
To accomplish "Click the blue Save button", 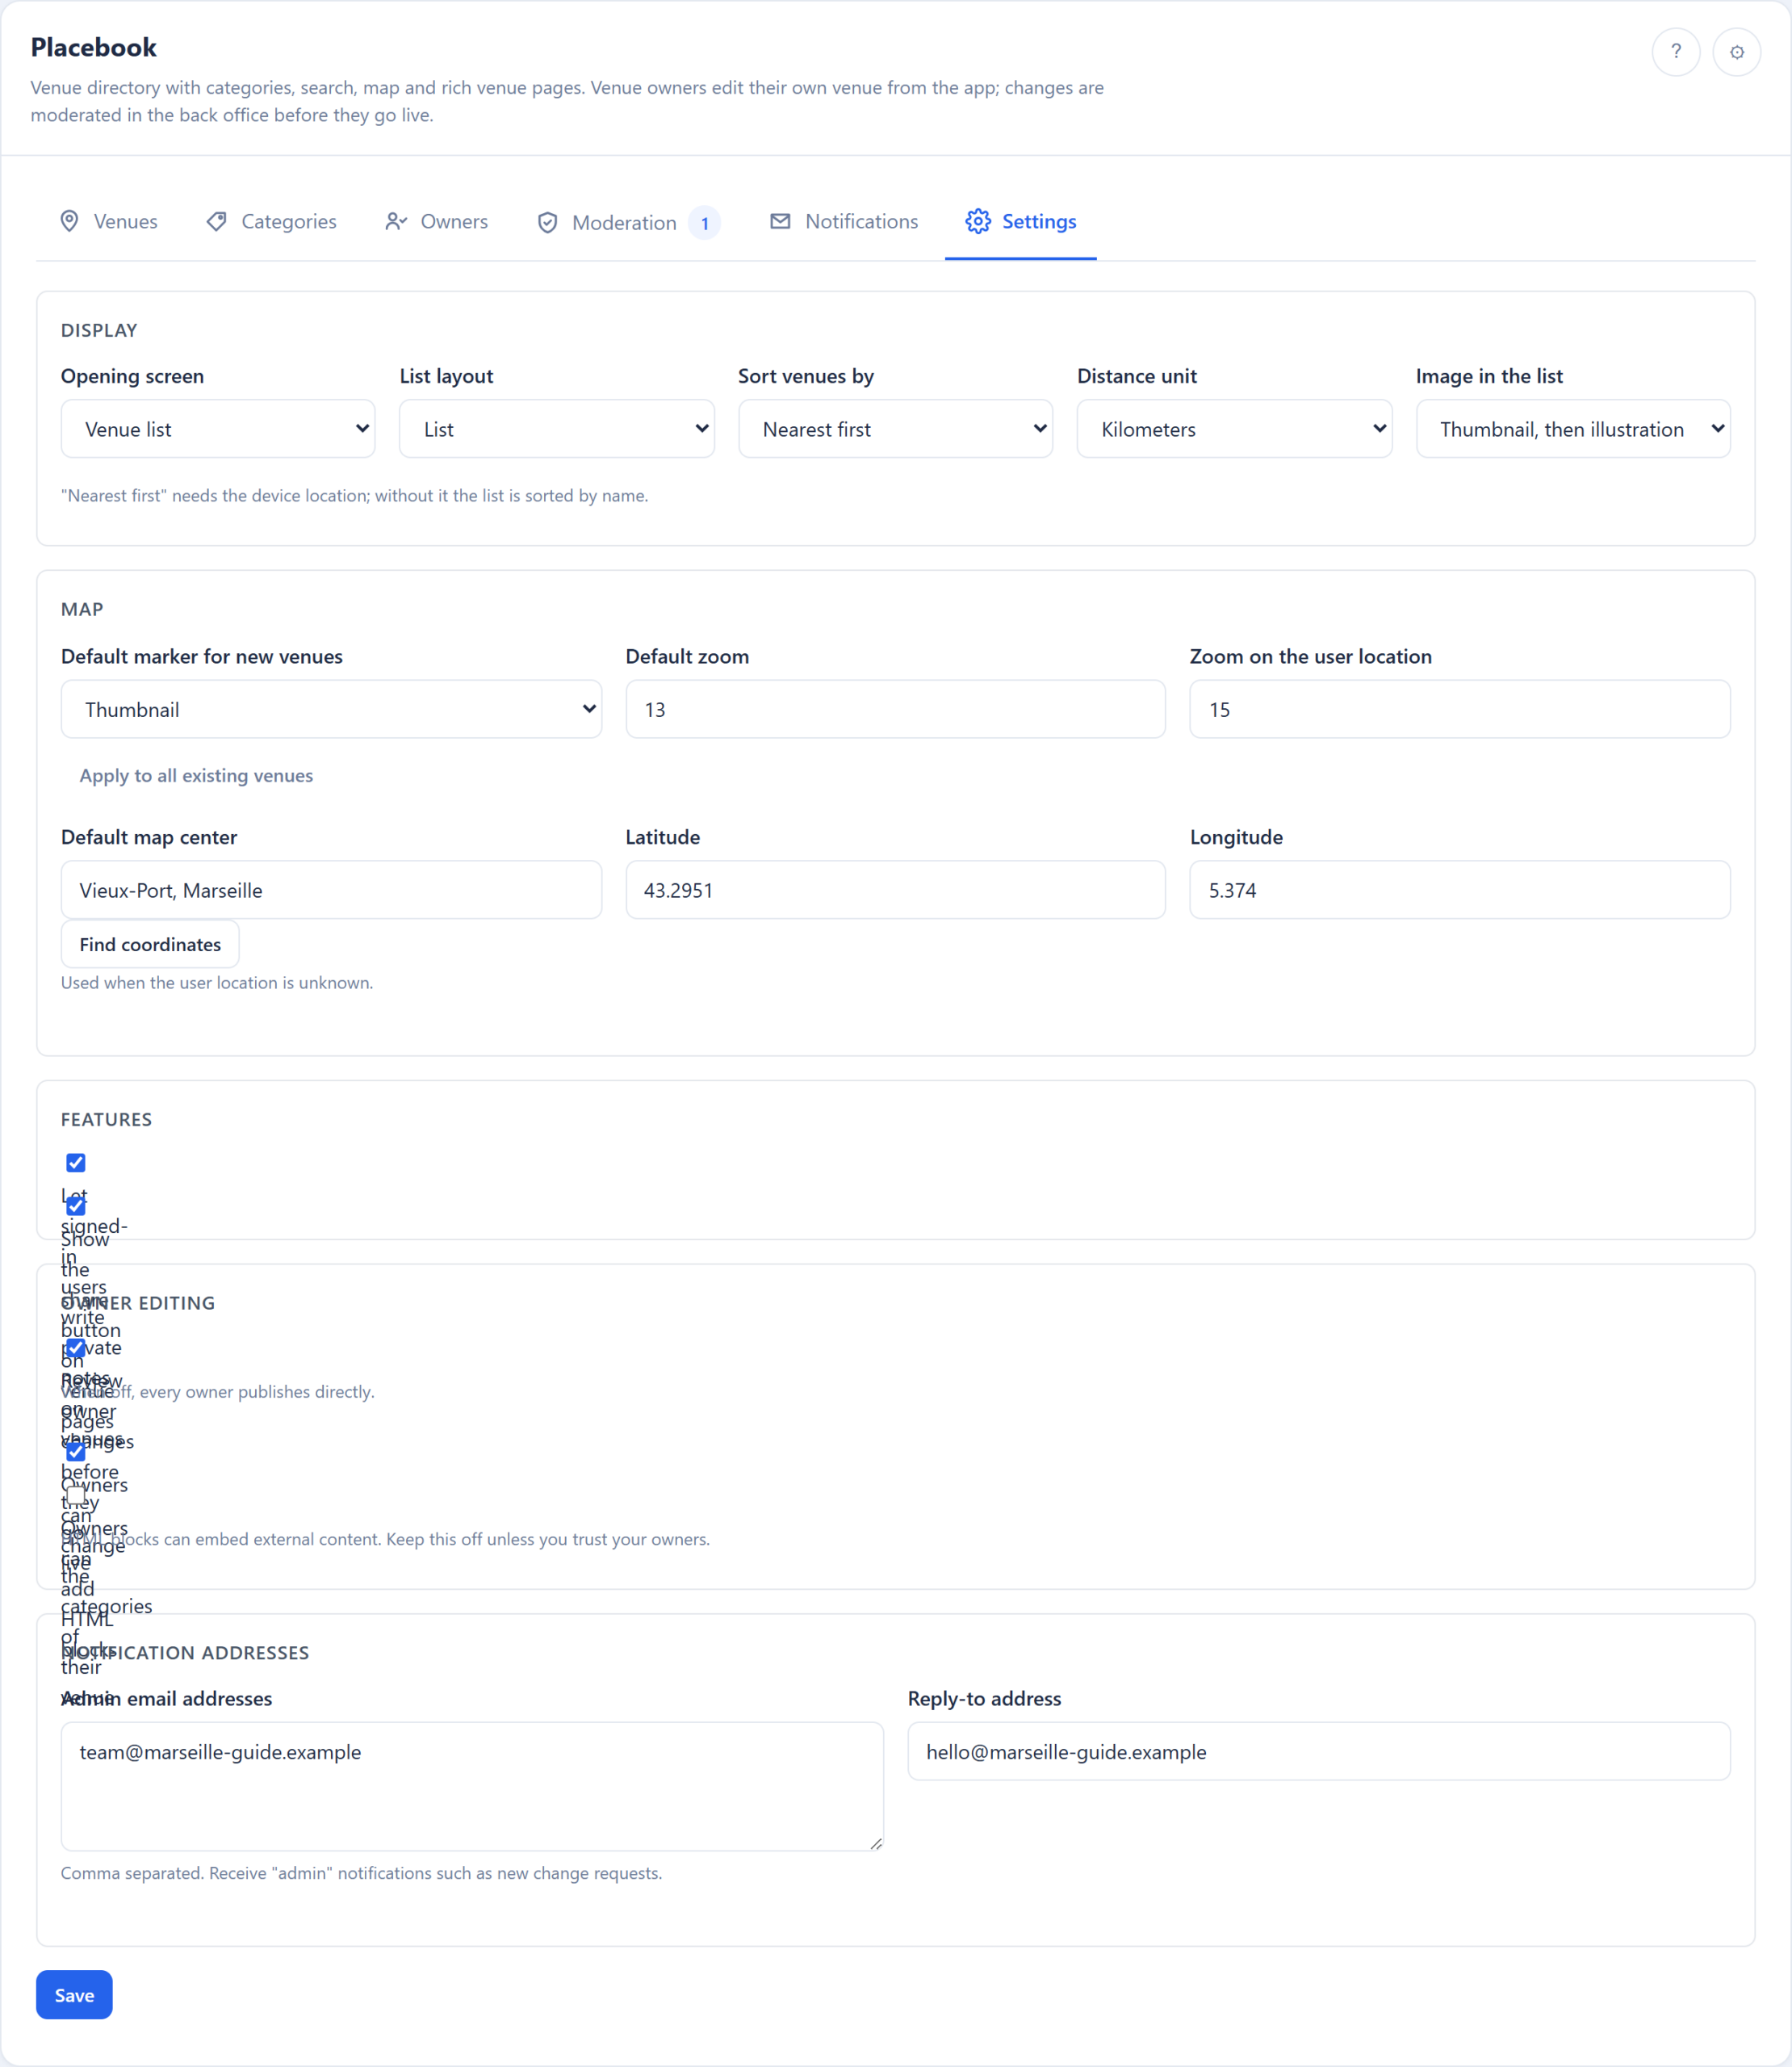I will coord(74,1994).
